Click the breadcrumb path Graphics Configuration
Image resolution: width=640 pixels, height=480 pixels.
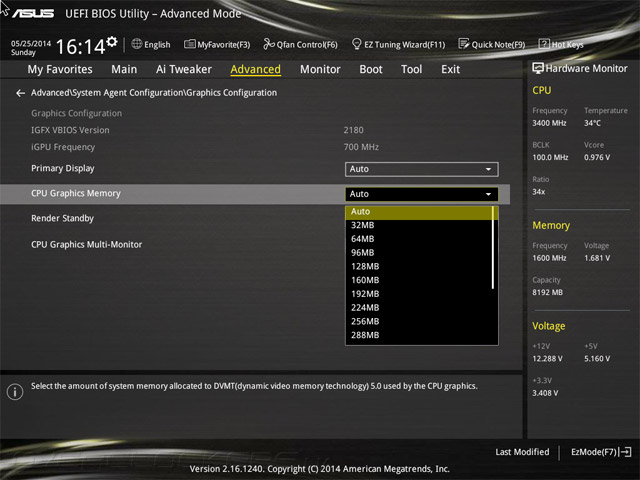point(154,93)
